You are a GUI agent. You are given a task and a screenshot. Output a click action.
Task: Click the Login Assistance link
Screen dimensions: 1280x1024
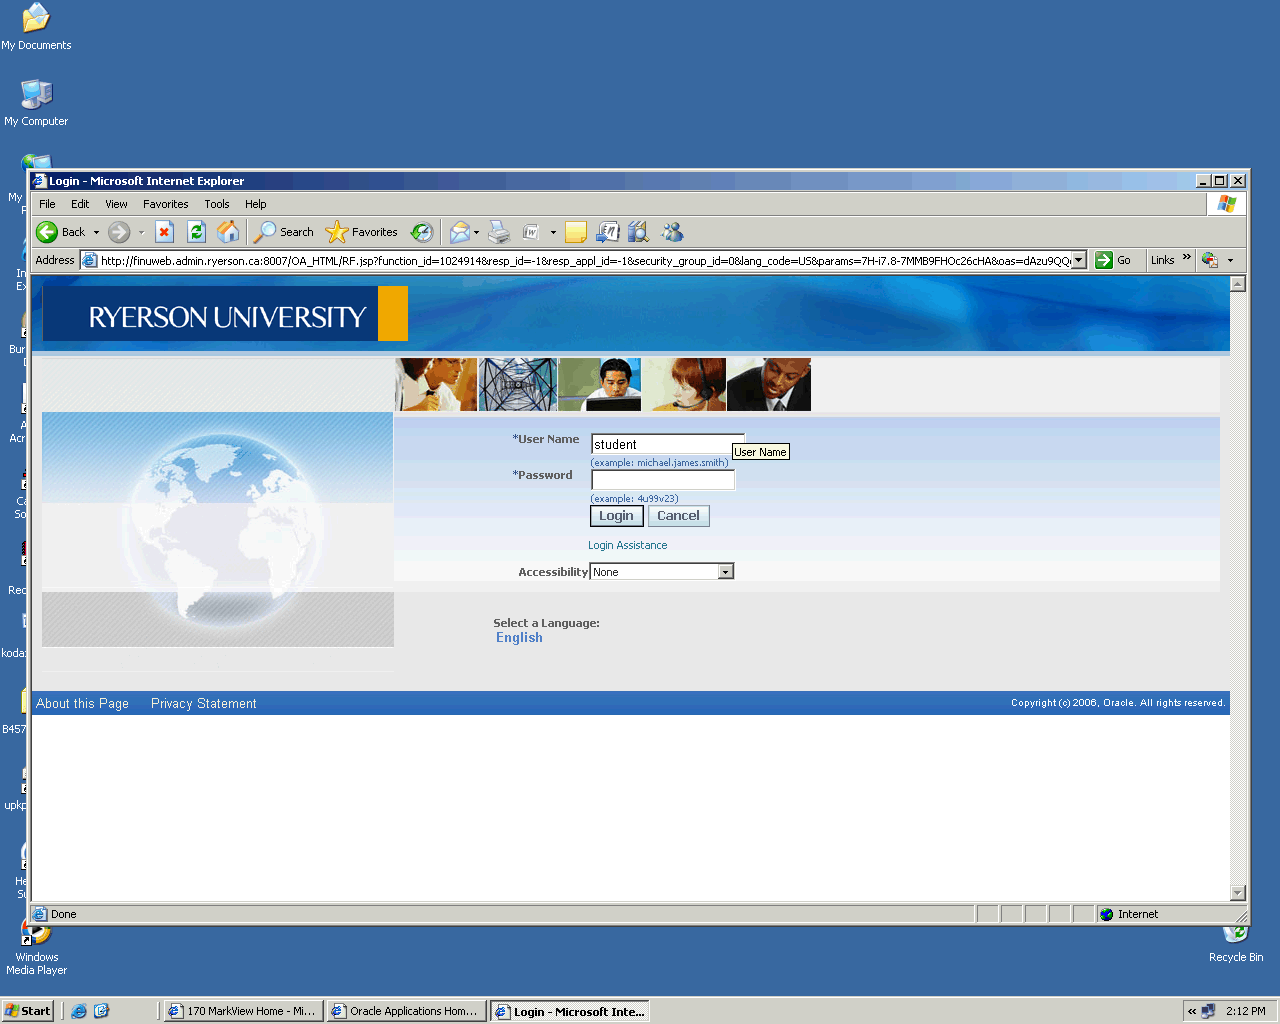627,545
